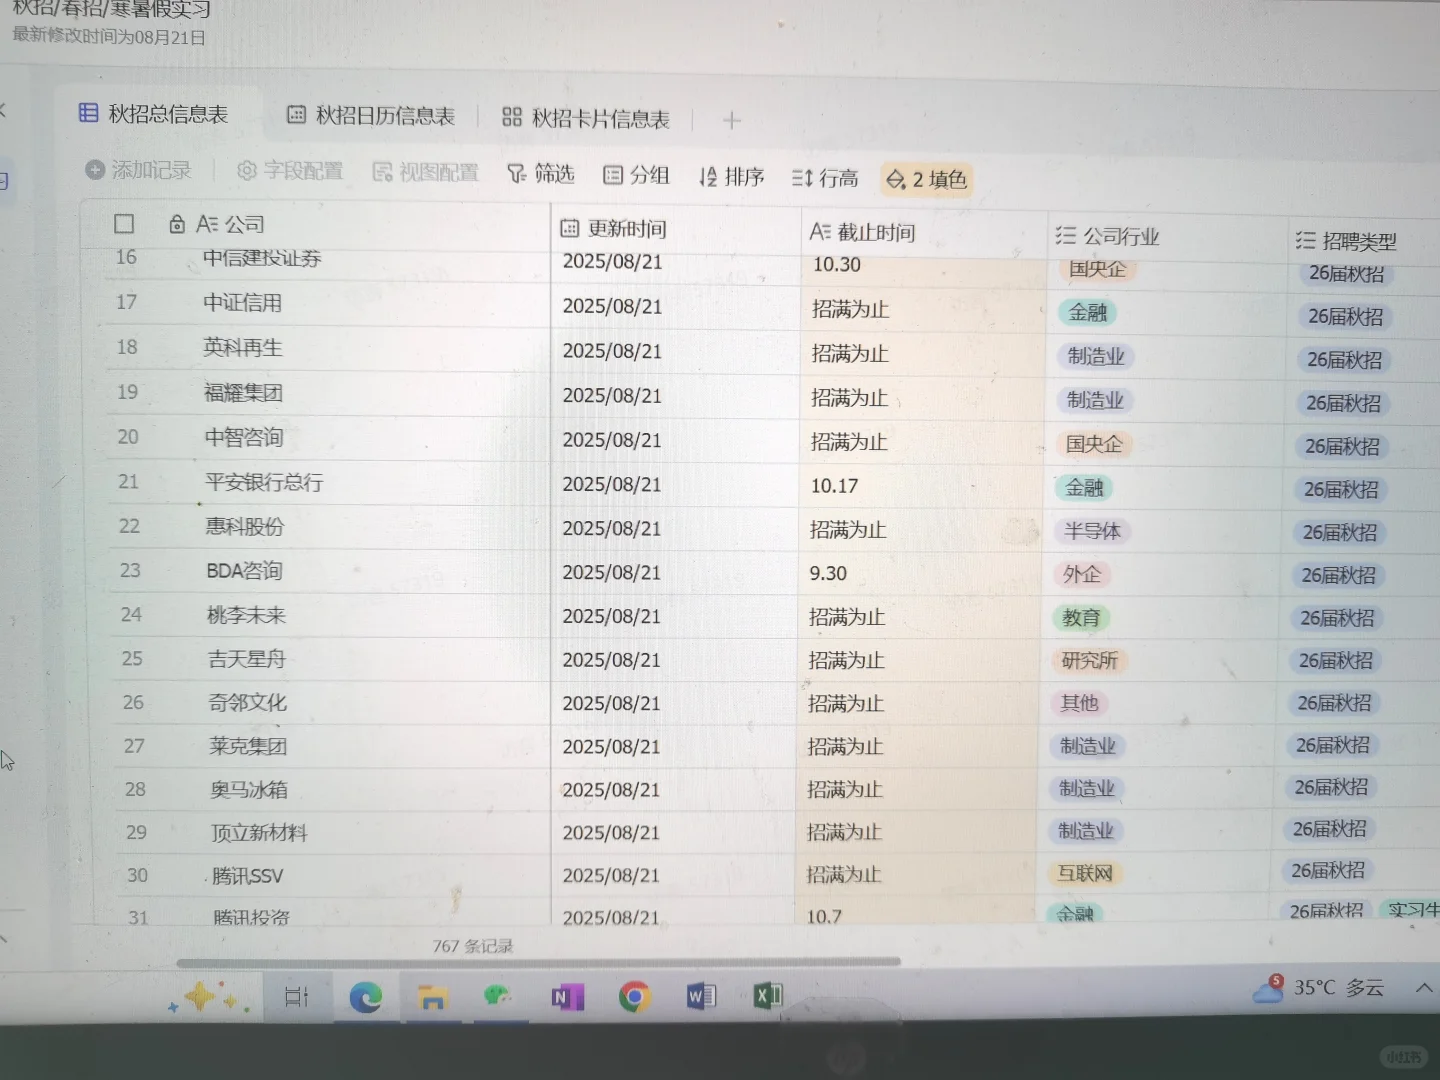Select company cell BDA咨询
This screenshot has width=1440, height=1080.
point(245,571)
